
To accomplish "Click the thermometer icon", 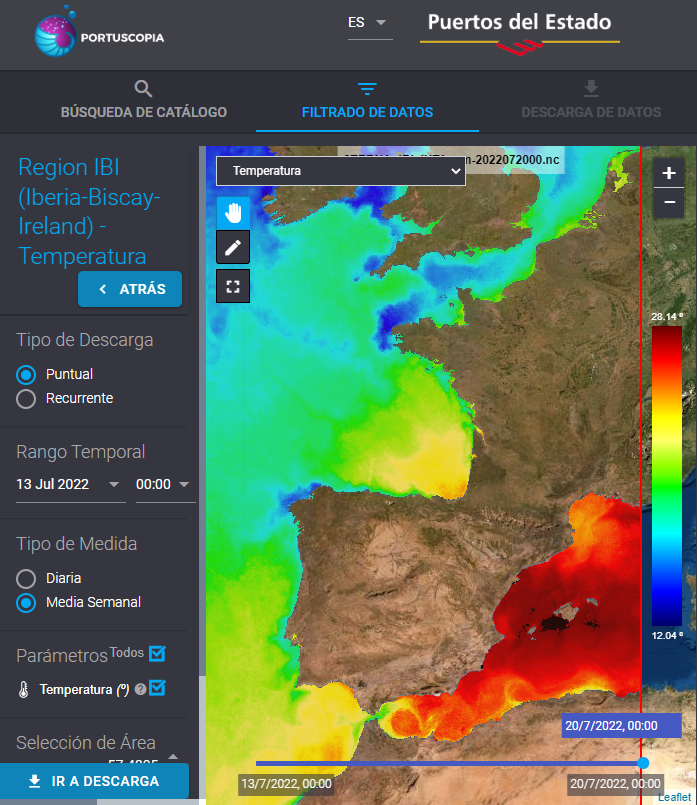I will tap(24, 689).
